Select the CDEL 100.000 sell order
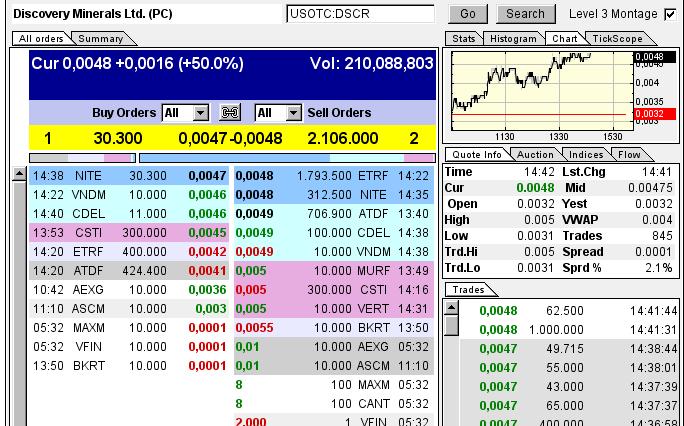This screenshot has width=684, height=426. point(334,233)
